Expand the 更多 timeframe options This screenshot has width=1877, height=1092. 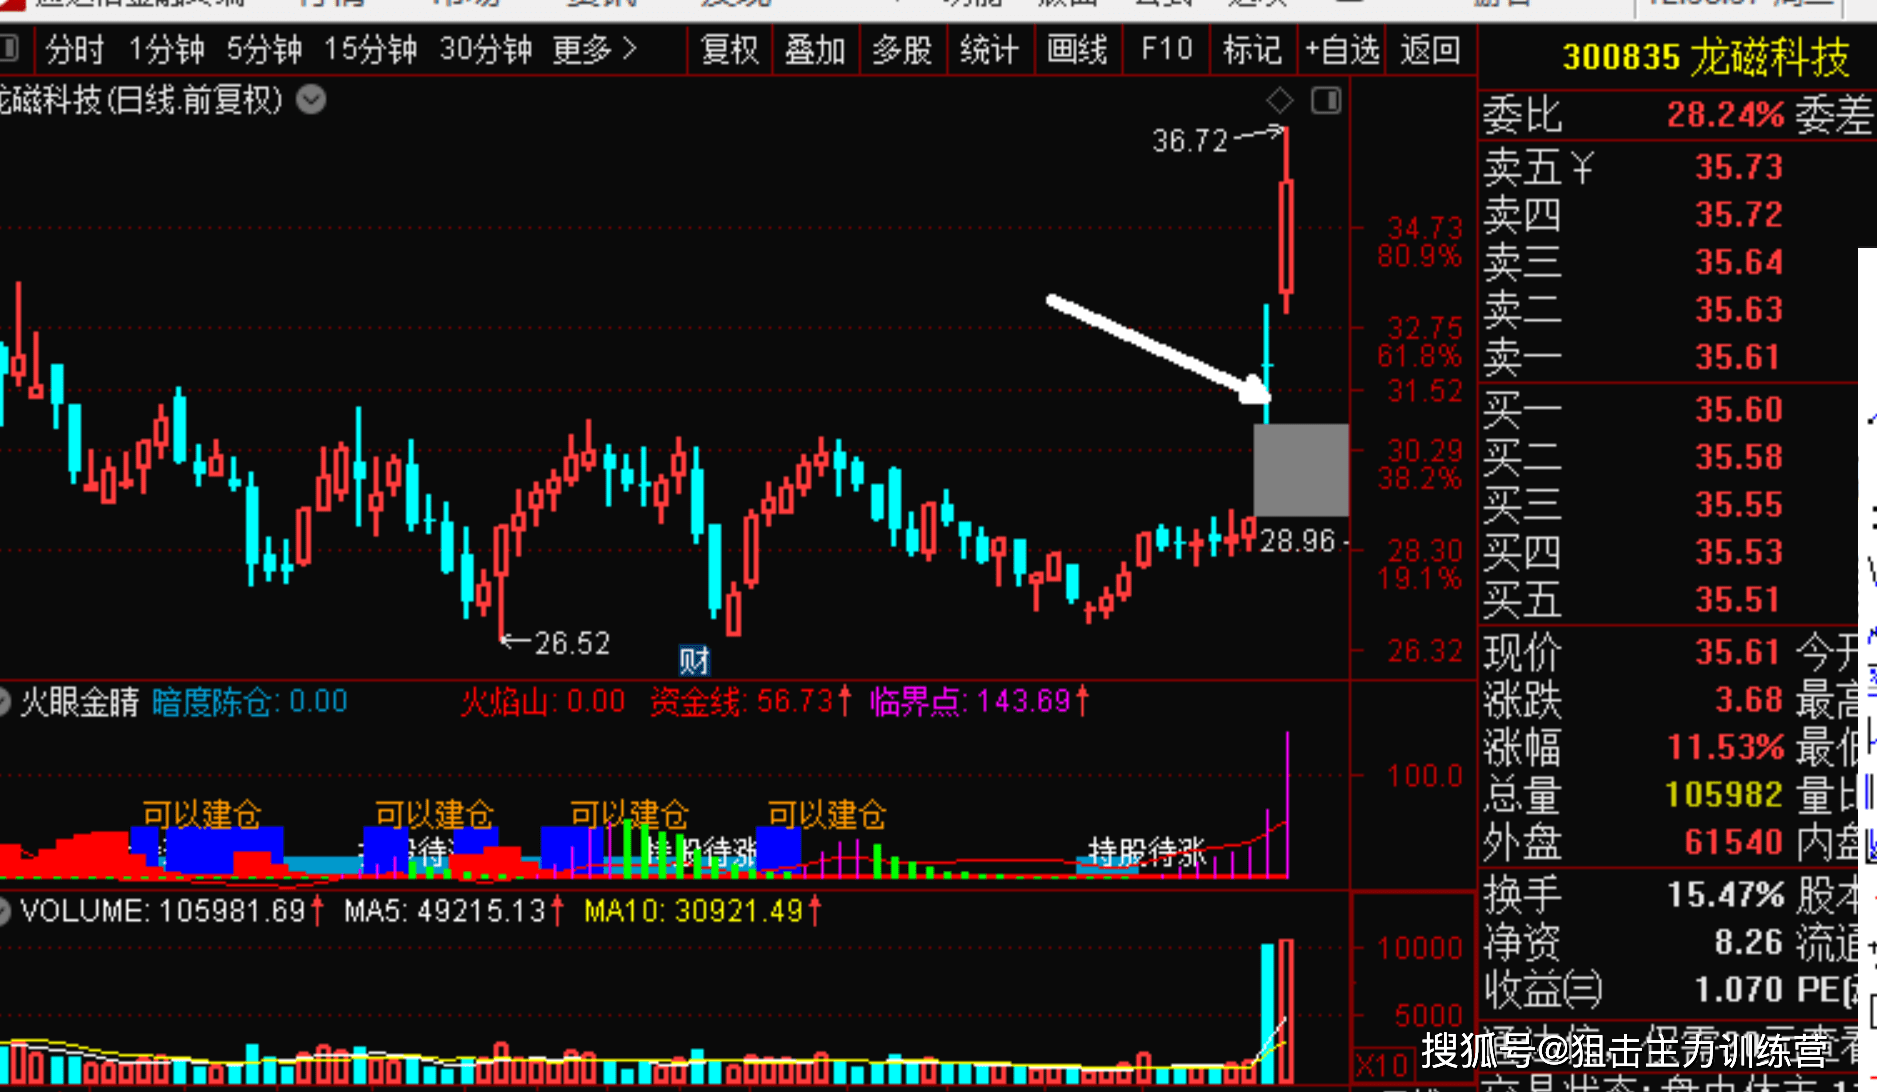point(595,49)
